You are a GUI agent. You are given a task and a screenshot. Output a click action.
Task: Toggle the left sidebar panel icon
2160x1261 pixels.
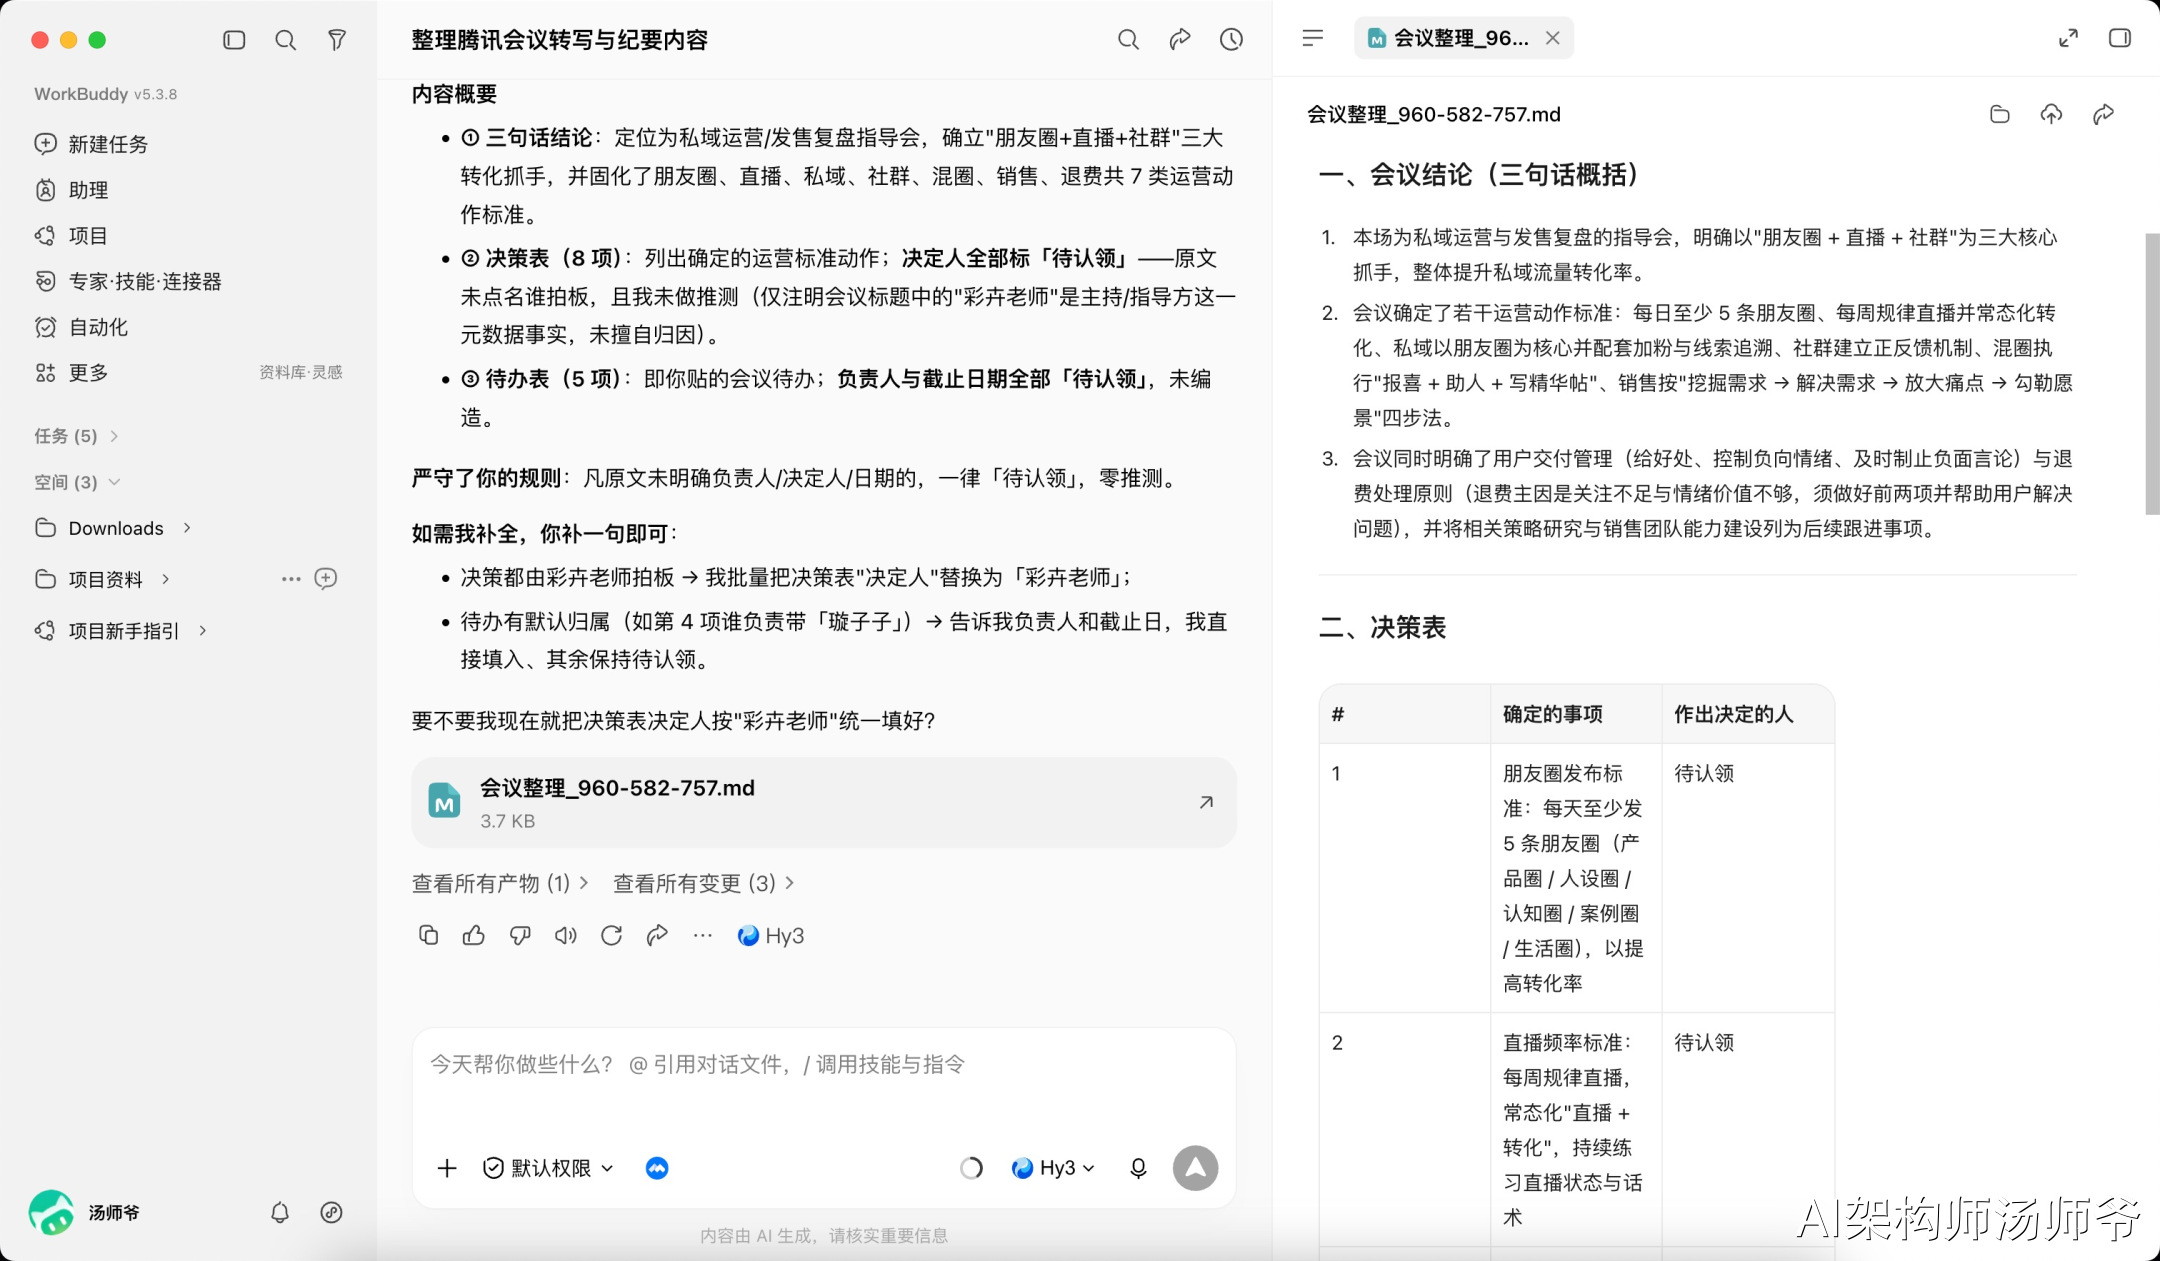pos(234,40)
